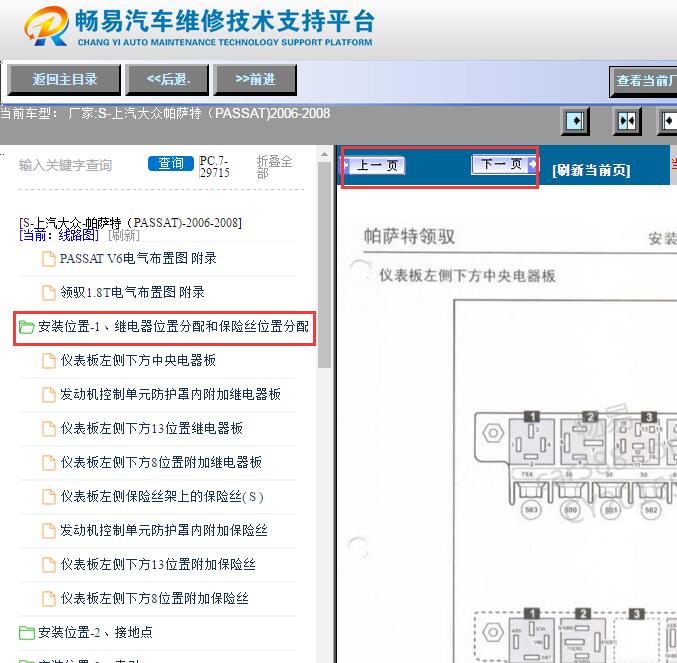Click page icon beside 仪表板左侧下方8位置附加保险丝

pos(49,599)
